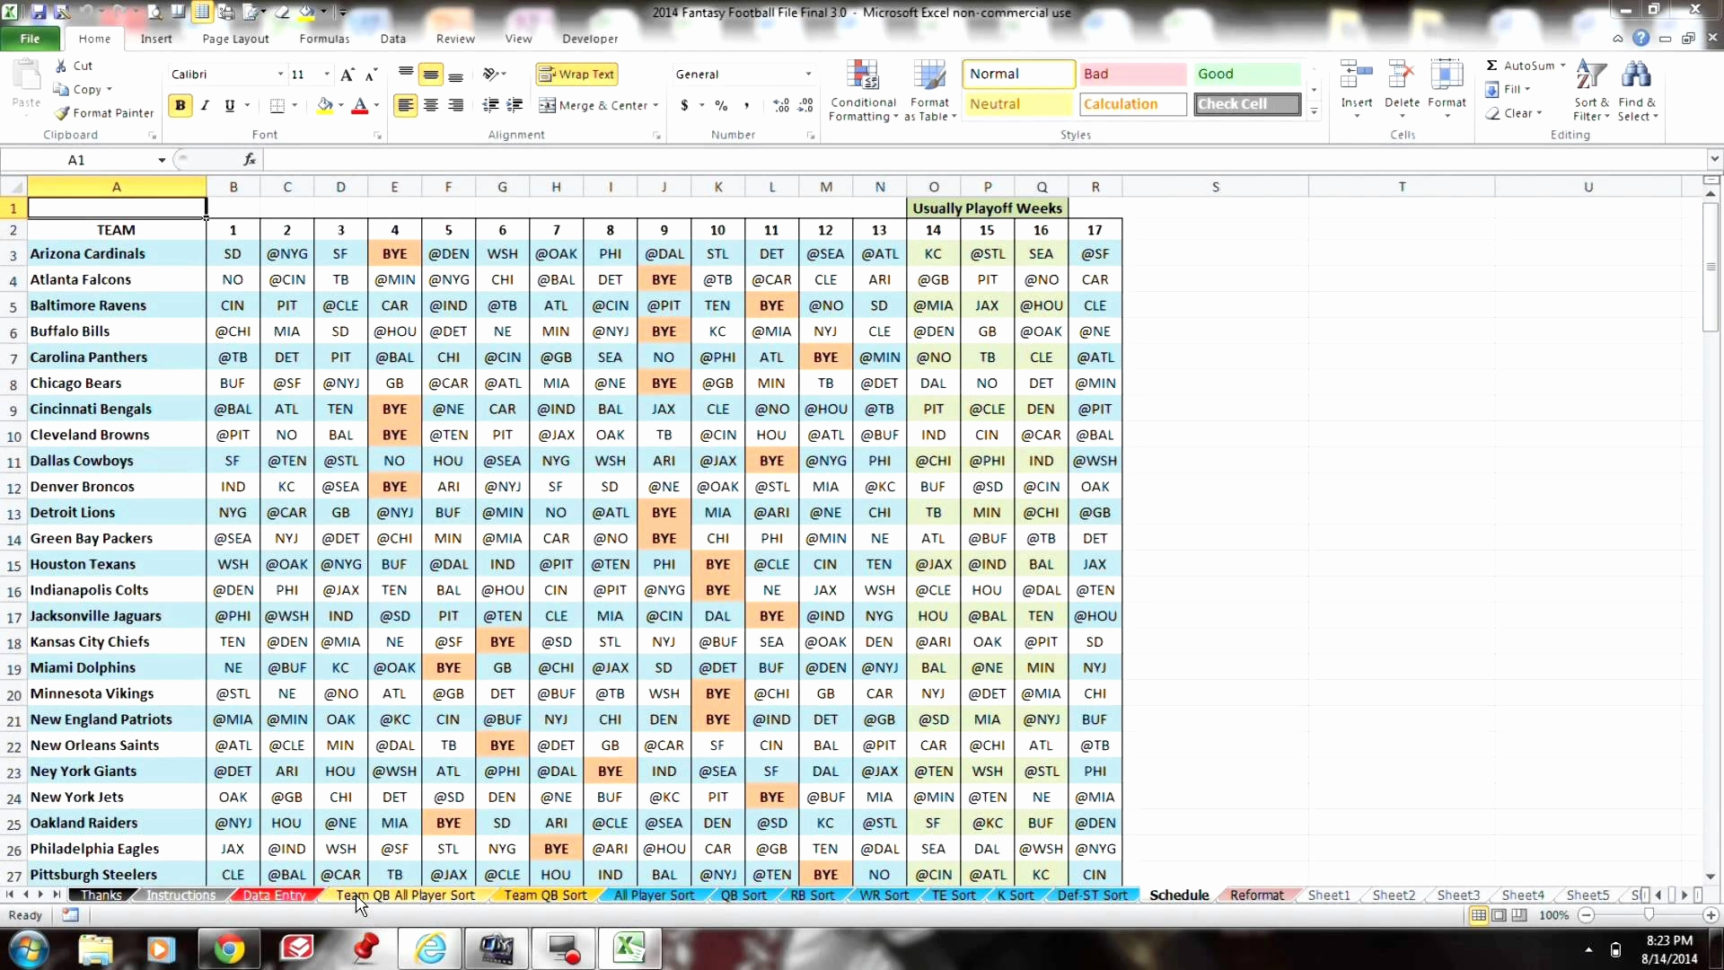Apply the Bad cell style
This screenshot has height=970, width=1724.
[x=1131, y=73]
